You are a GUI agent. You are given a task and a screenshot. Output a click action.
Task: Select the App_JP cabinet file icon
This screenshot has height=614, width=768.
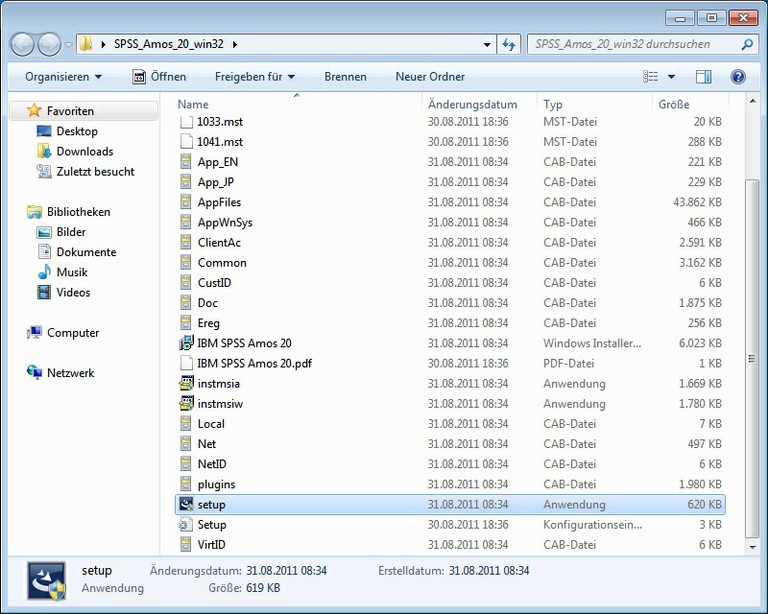pyautogui.click(x=186, y=182)
